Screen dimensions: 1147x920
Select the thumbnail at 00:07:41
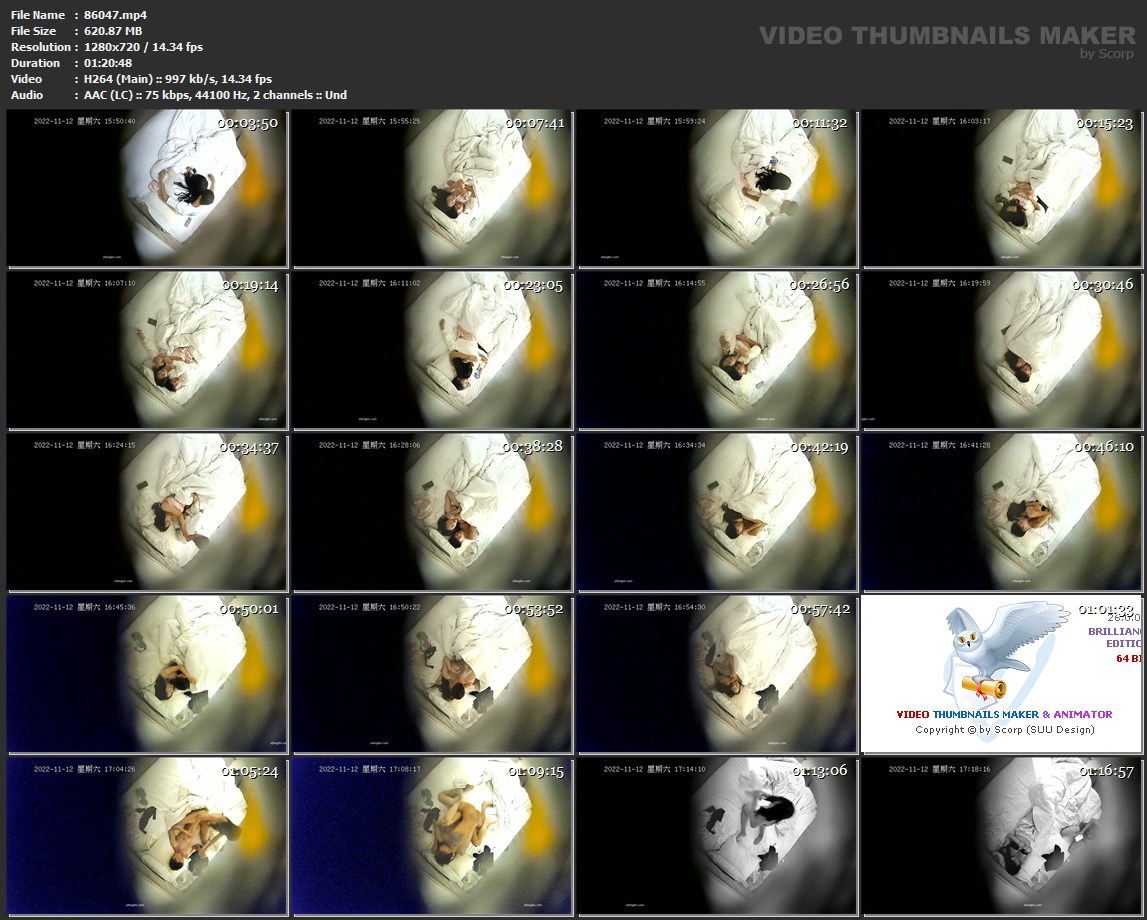point(432,189)
